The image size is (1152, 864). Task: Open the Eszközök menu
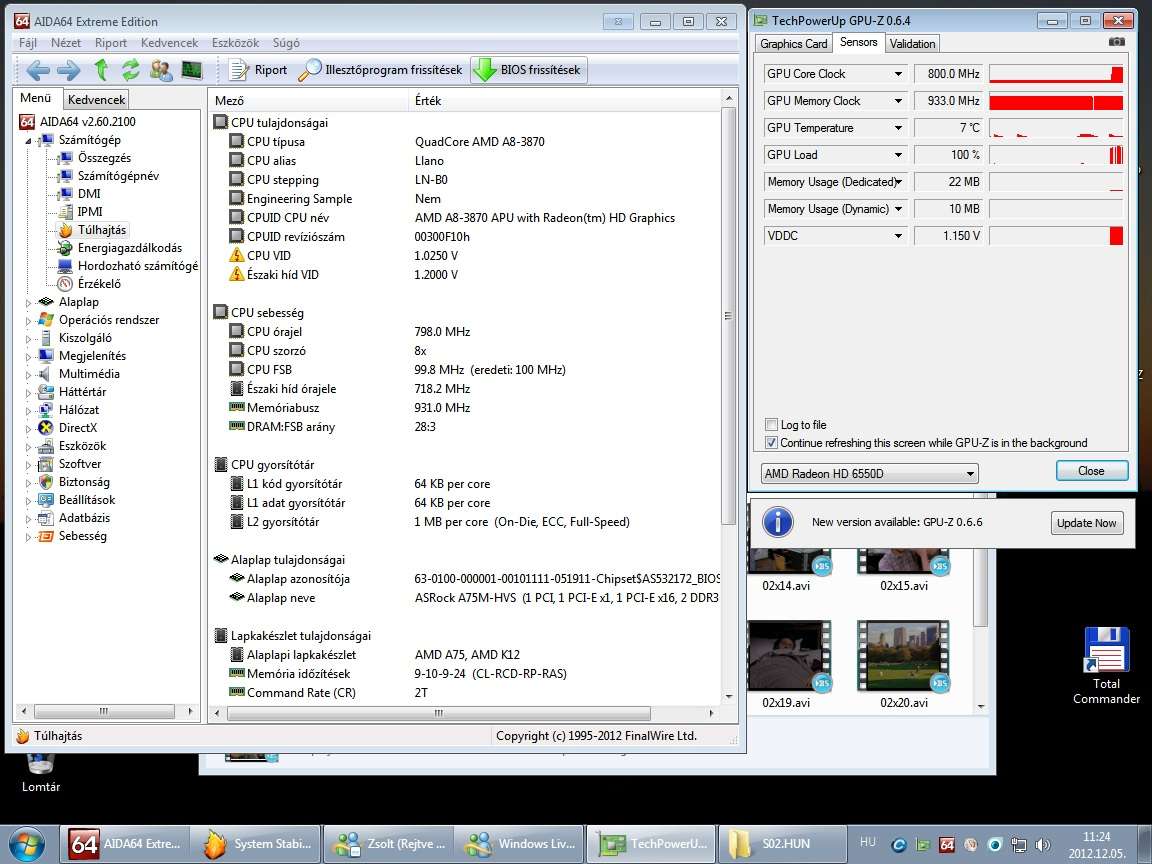pyautogui.click(x=235, y=43)
